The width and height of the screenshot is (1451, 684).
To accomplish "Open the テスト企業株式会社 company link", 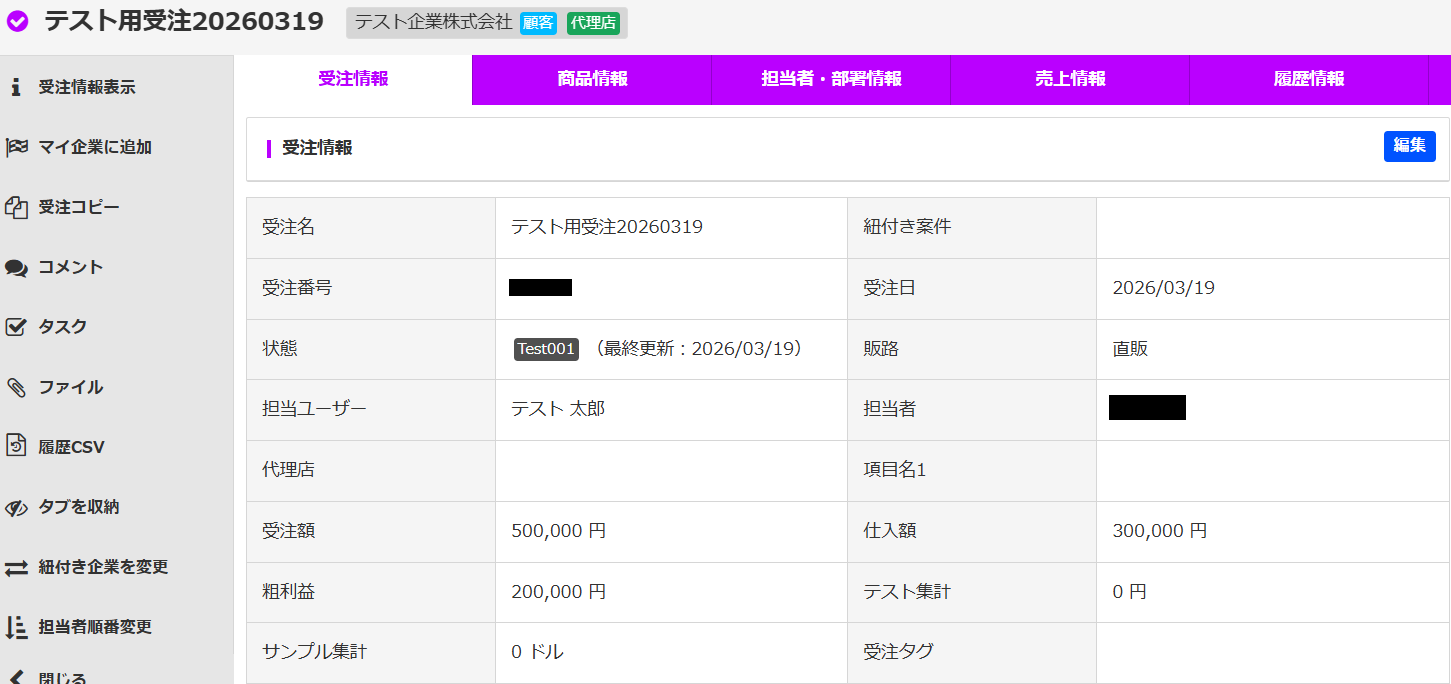I will (433, 23).
